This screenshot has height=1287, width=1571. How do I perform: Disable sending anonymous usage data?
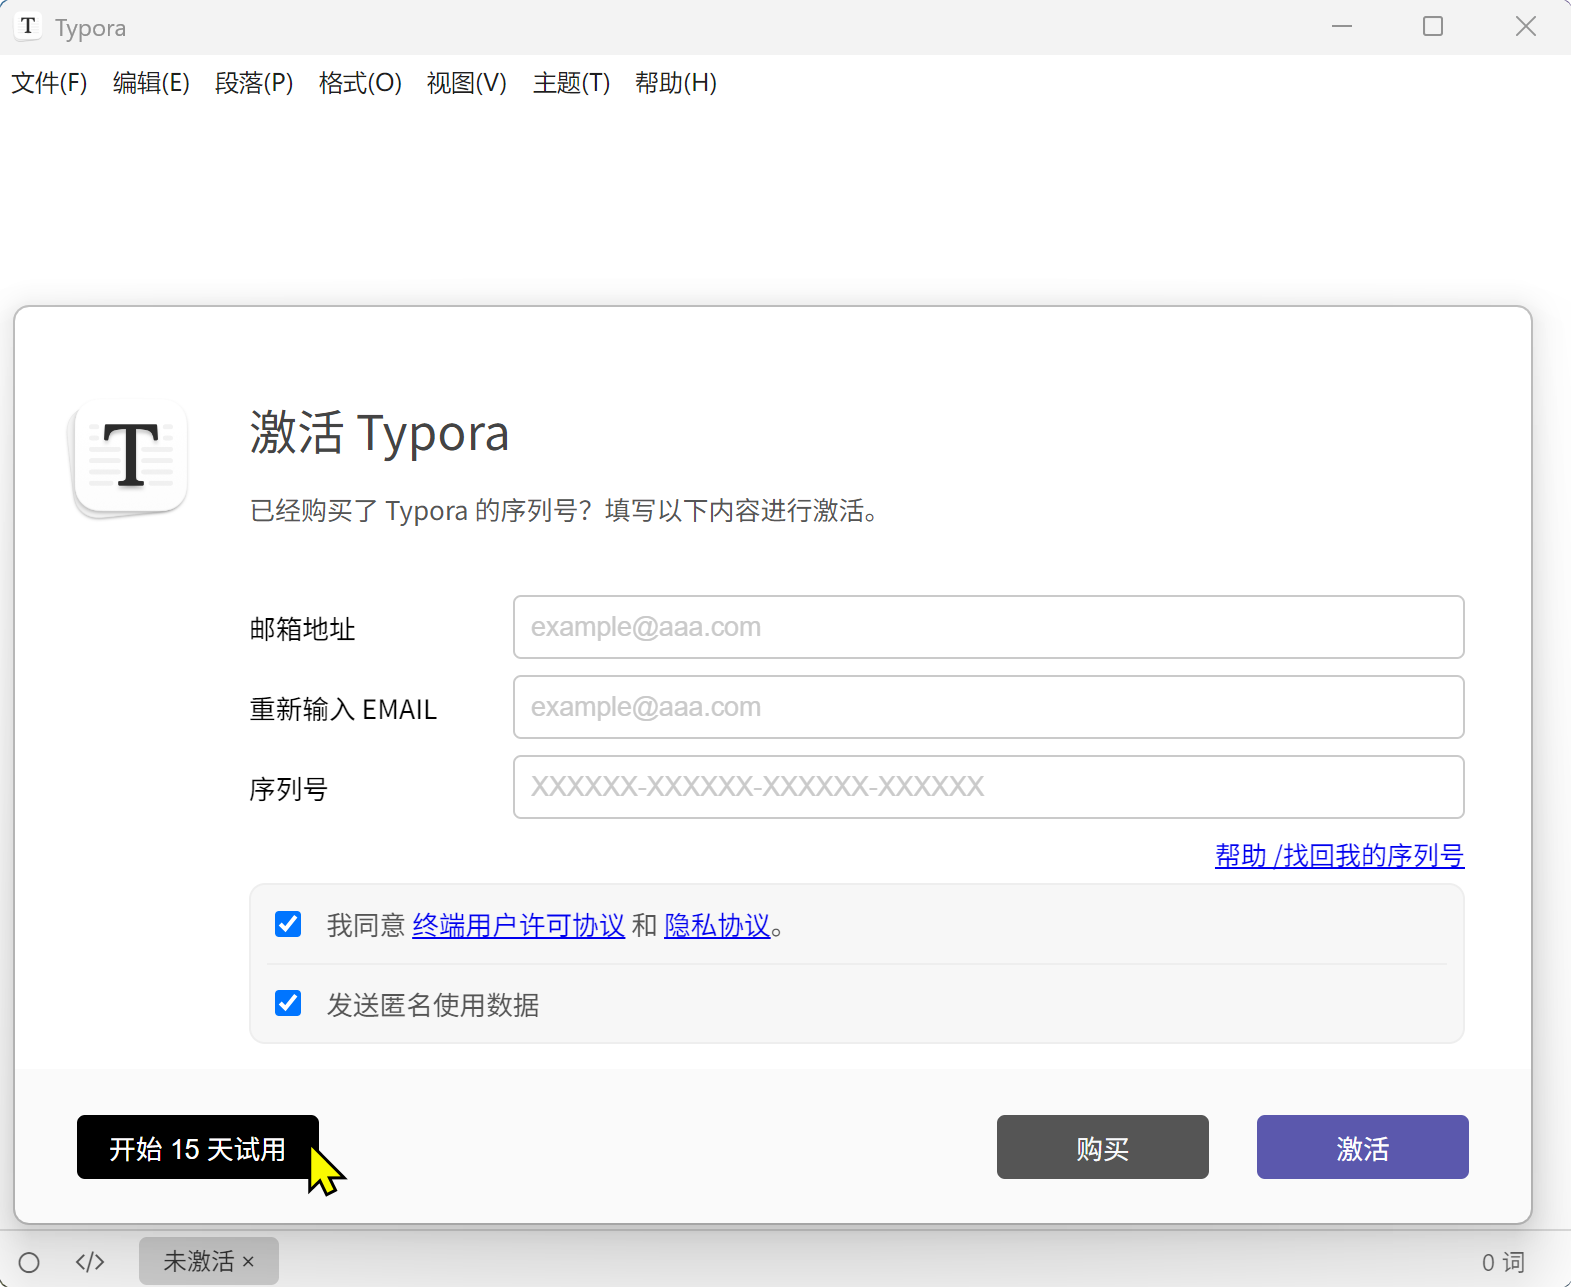pos(288,1003)
